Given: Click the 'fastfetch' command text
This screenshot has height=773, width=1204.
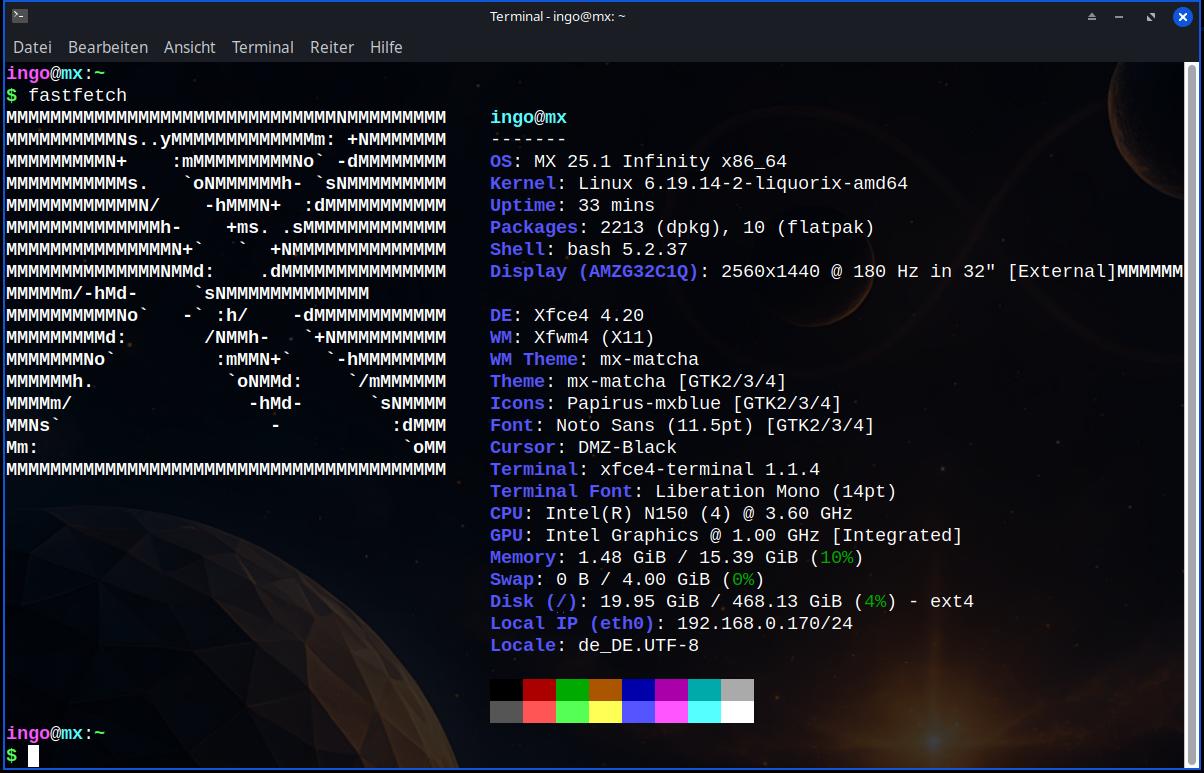Looking at the screenshot, I should 78,95.
